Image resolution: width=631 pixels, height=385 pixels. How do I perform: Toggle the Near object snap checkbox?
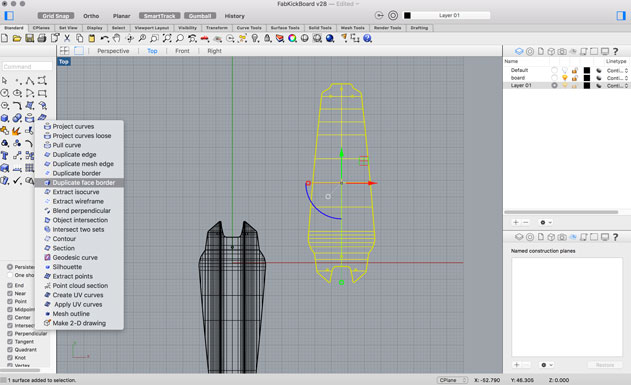(10, 293)
